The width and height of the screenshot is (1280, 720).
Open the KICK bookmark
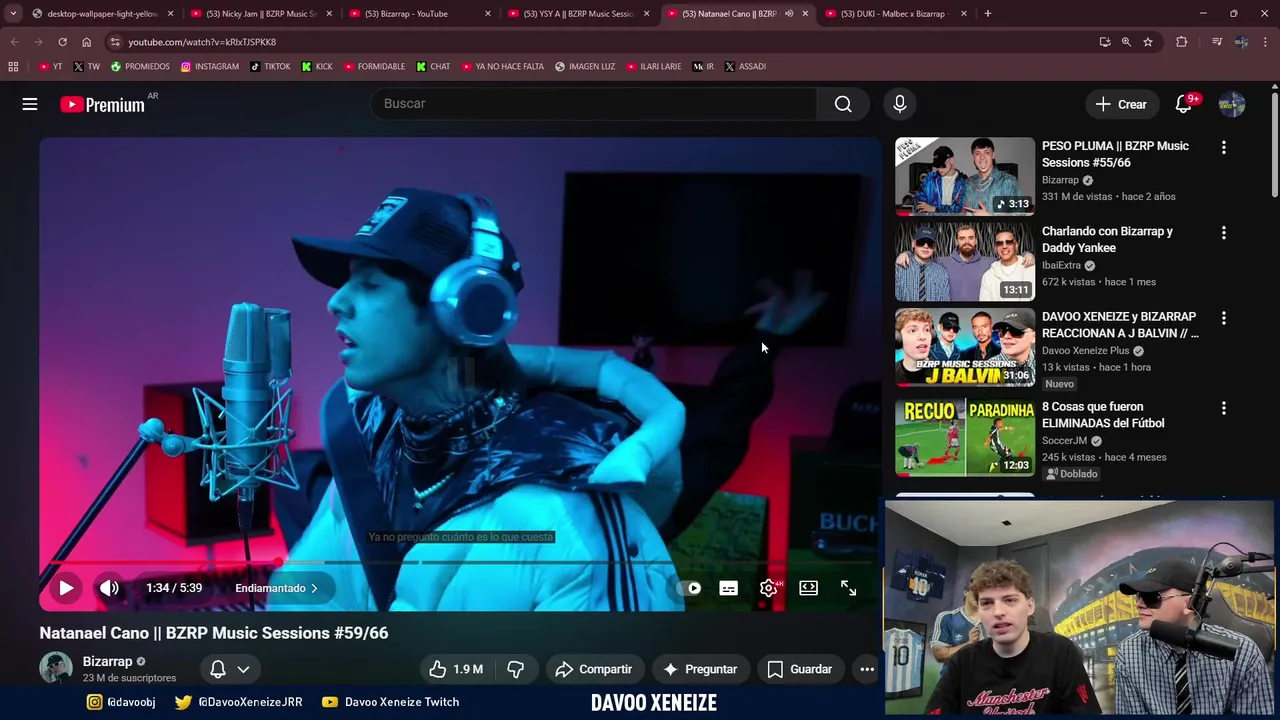click(317, 67)
